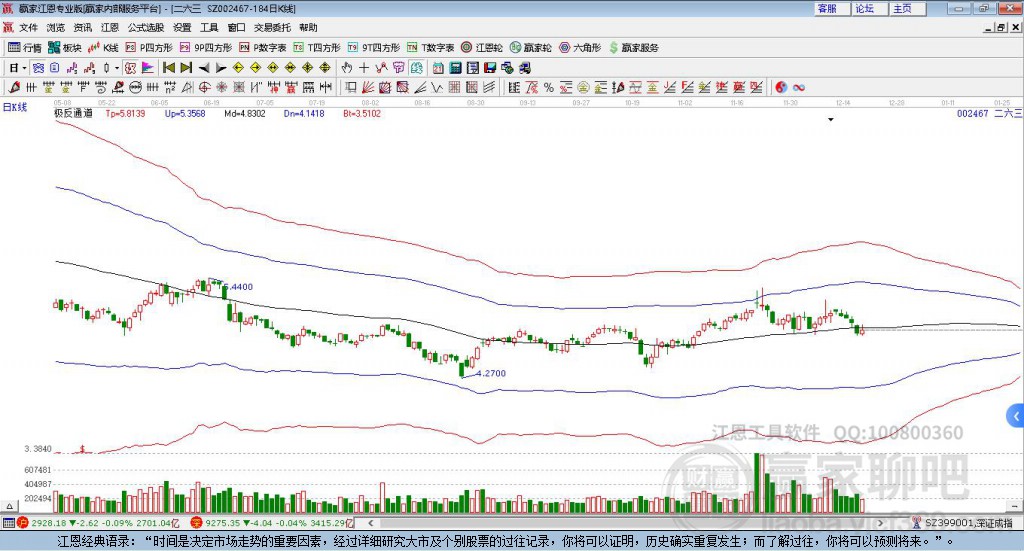Open the P数字表 tool
Screen dimensions: 1024x551
pyautogui.click(x=263, y=48)
